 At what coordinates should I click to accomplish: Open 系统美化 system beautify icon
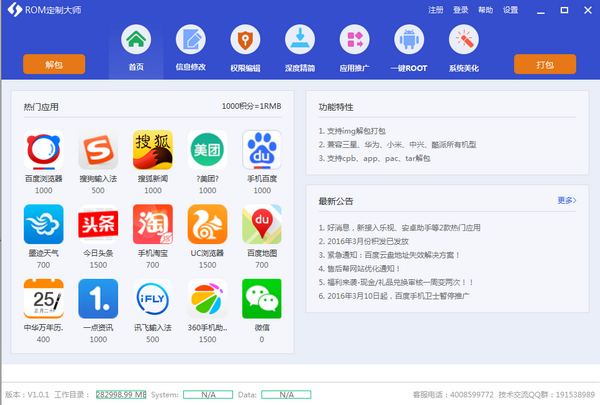pyautogui.click(x=464, y=39)
